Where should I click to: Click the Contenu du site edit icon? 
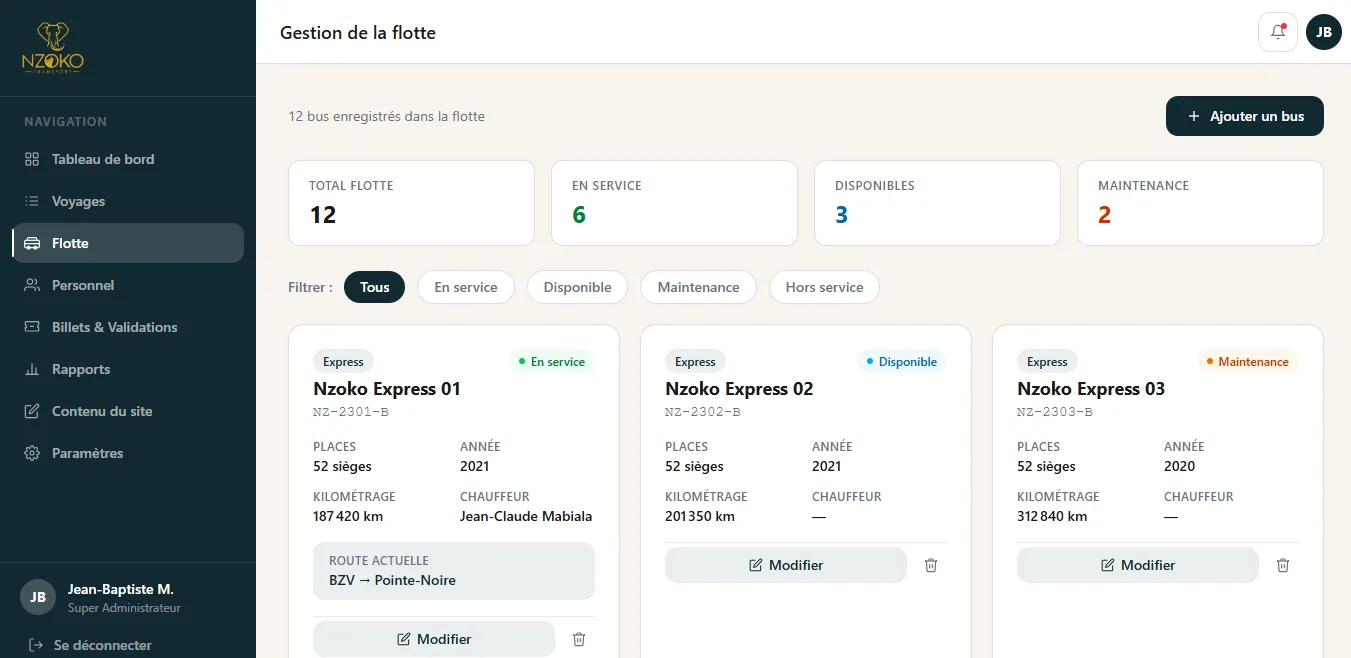(32, 411)
